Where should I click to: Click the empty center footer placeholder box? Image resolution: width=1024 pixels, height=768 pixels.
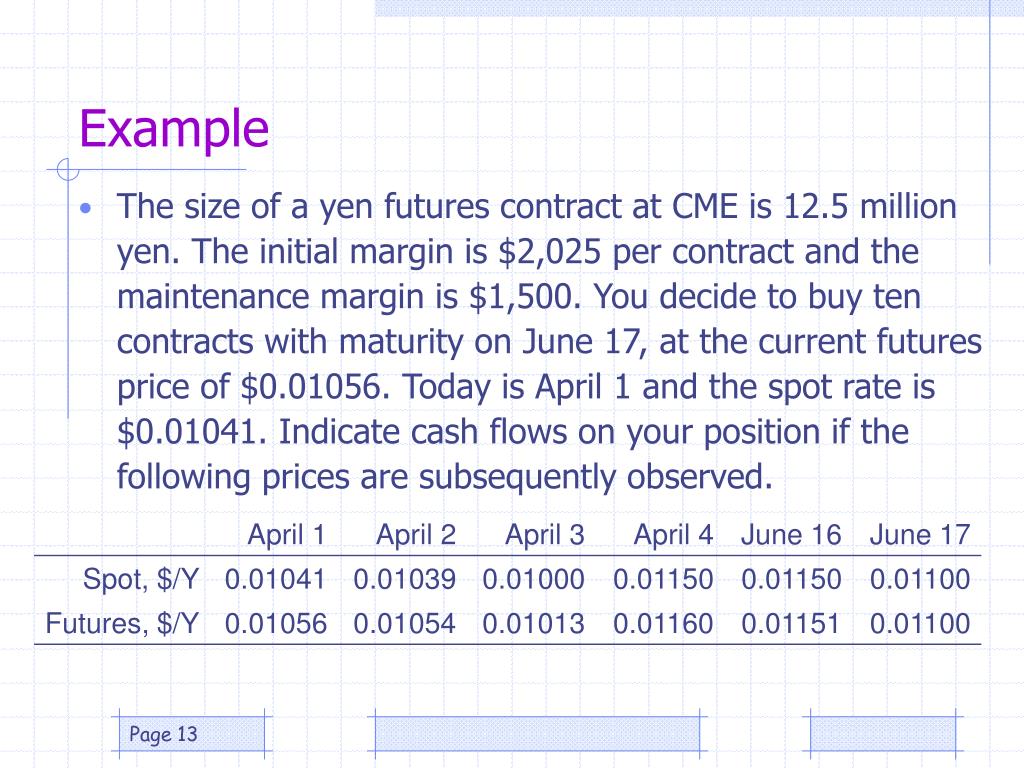[537, 734]
